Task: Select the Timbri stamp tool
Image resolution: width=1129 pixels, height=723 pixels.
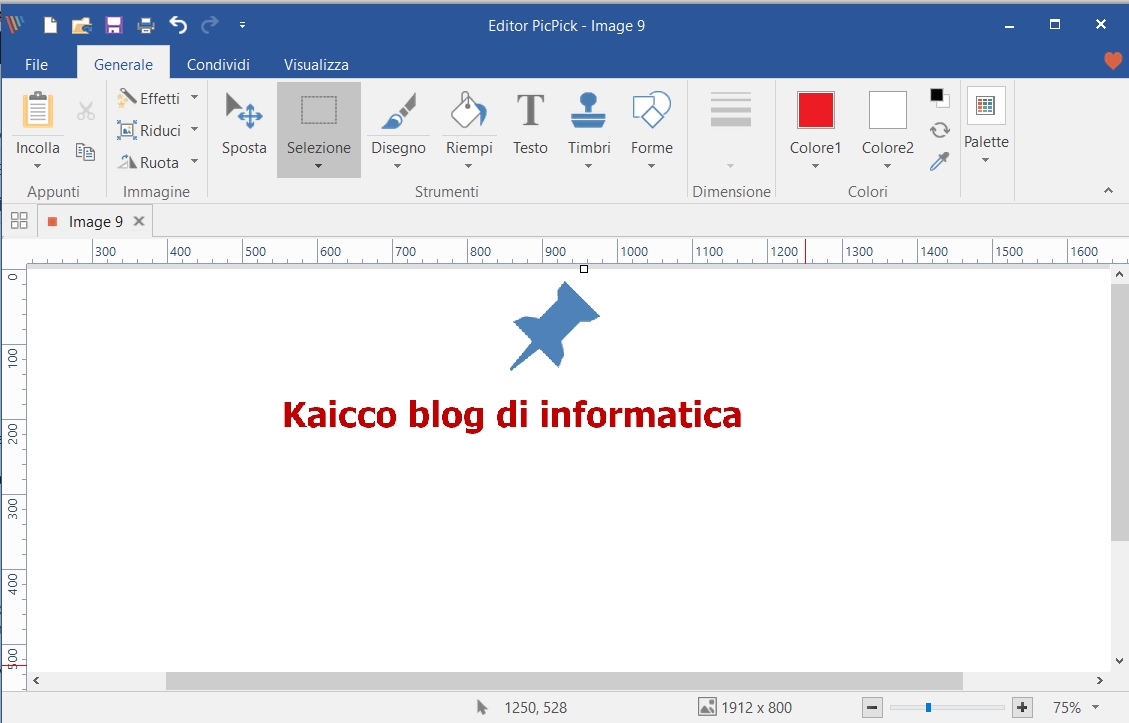Action: (x=588, y=120)
